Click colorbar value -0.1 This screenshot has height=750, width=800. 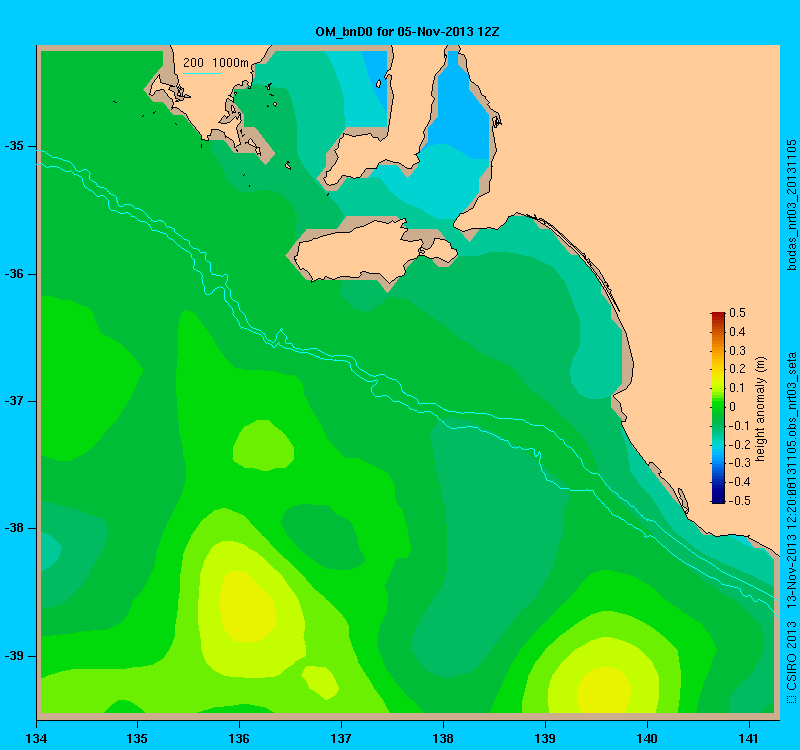click(738, 426)
